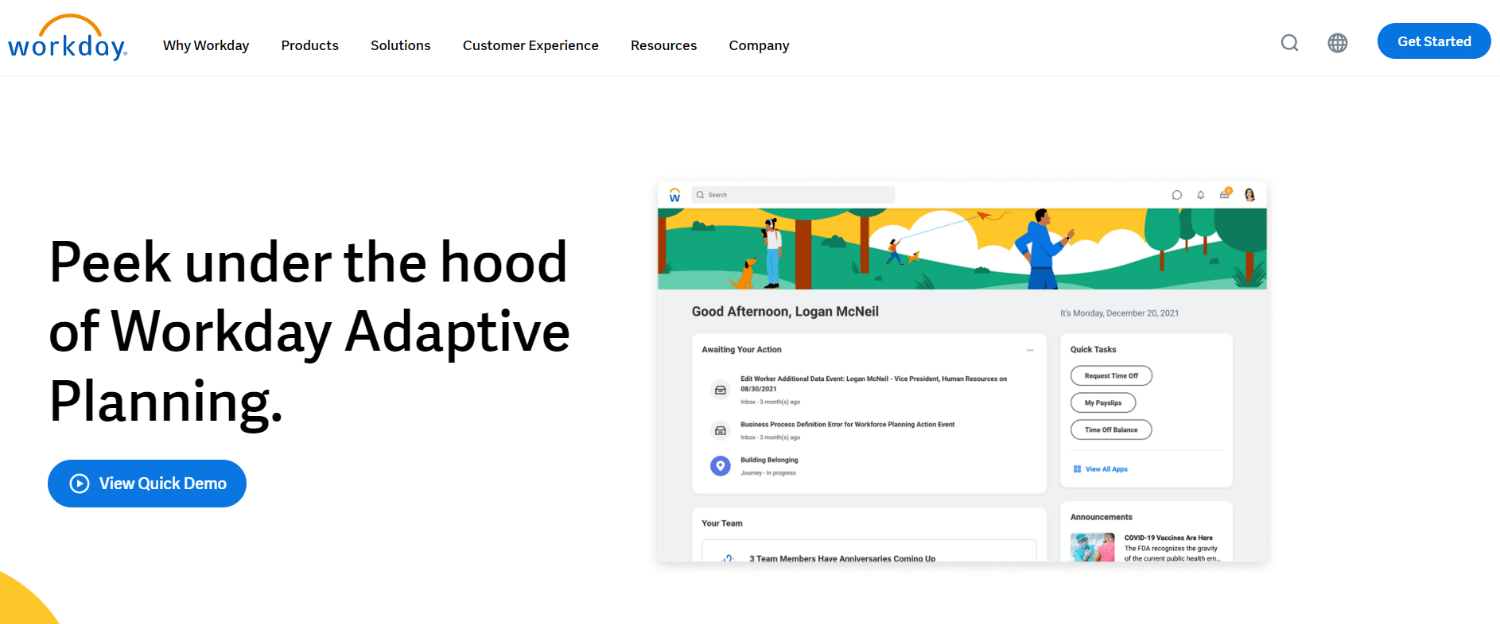This screenshot has width=1500, height=624.
Task: Click the View All Apps link
Action: (1100, 469)
